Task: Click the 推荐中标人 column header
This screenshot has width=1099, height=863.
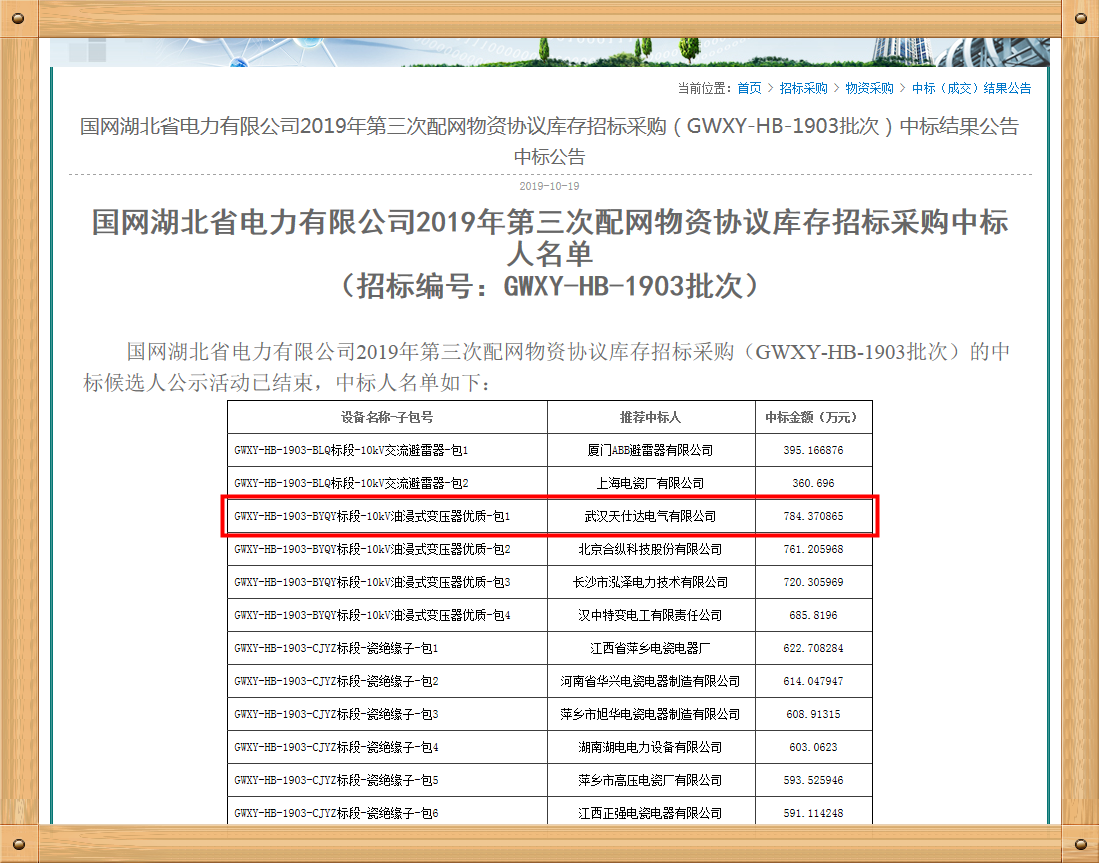Action: (x=650, y=417)
